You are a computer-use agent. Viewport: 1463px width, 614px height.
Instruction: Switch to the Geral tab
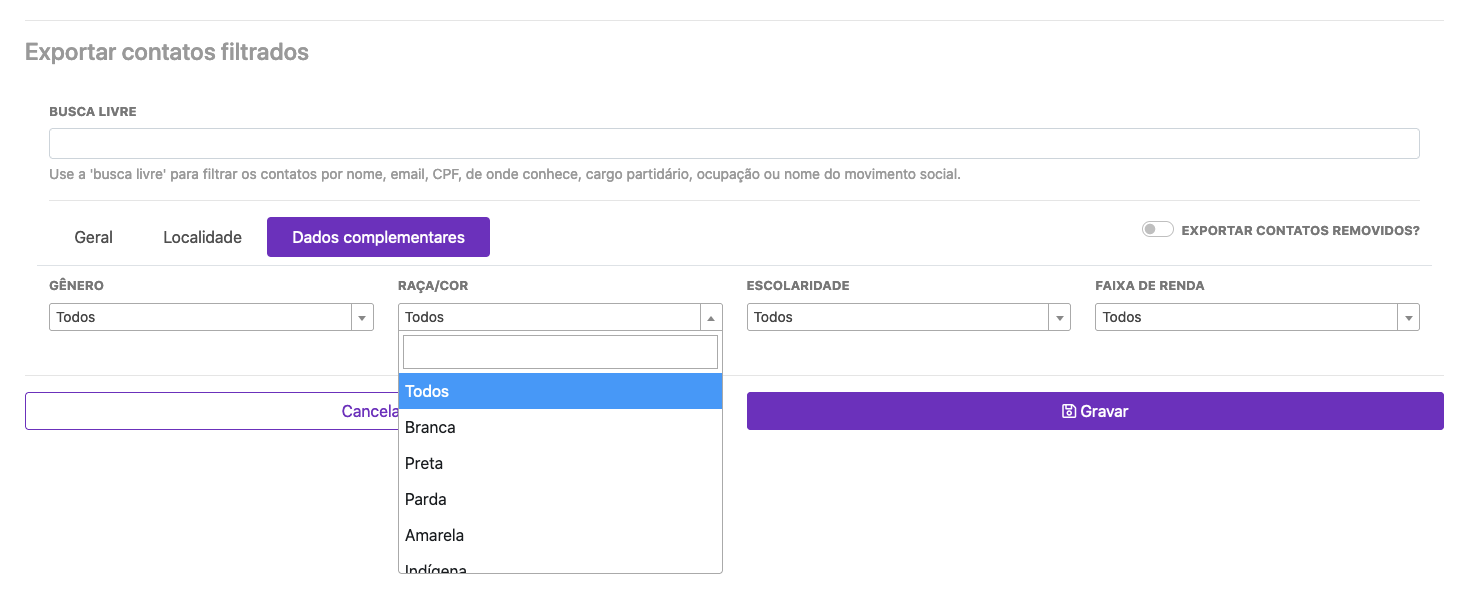point(93,237)
